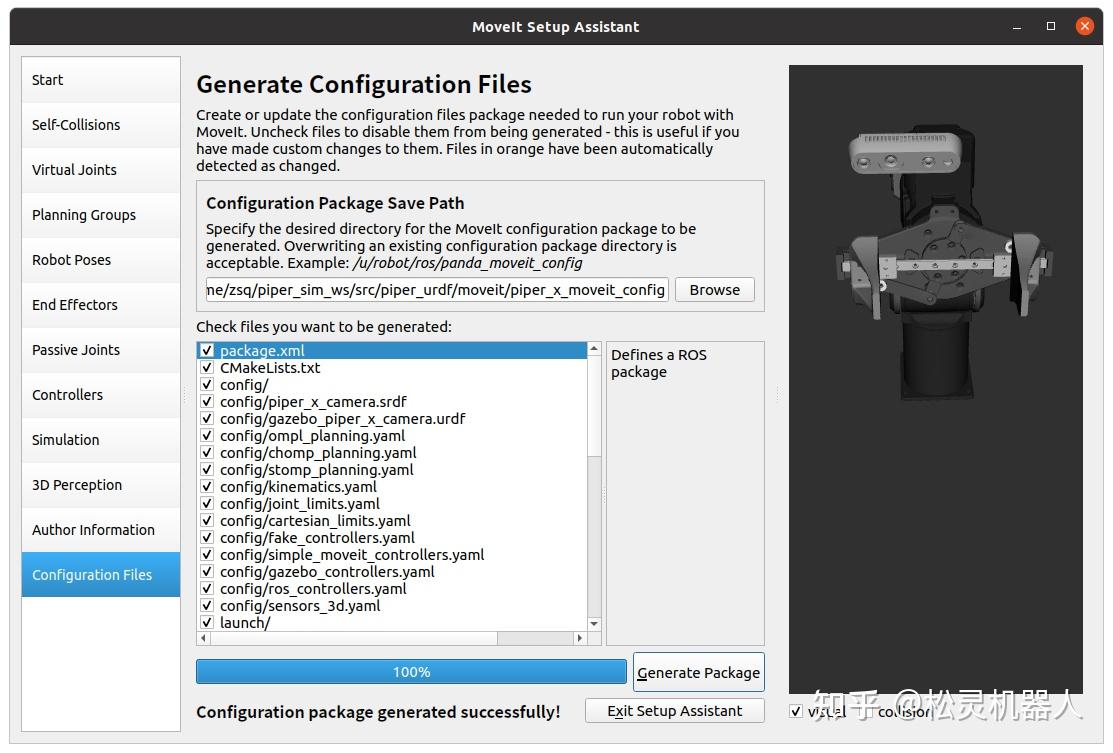Click Generate Package
This screenshot has height=753, width=1113.
point(698,672)
